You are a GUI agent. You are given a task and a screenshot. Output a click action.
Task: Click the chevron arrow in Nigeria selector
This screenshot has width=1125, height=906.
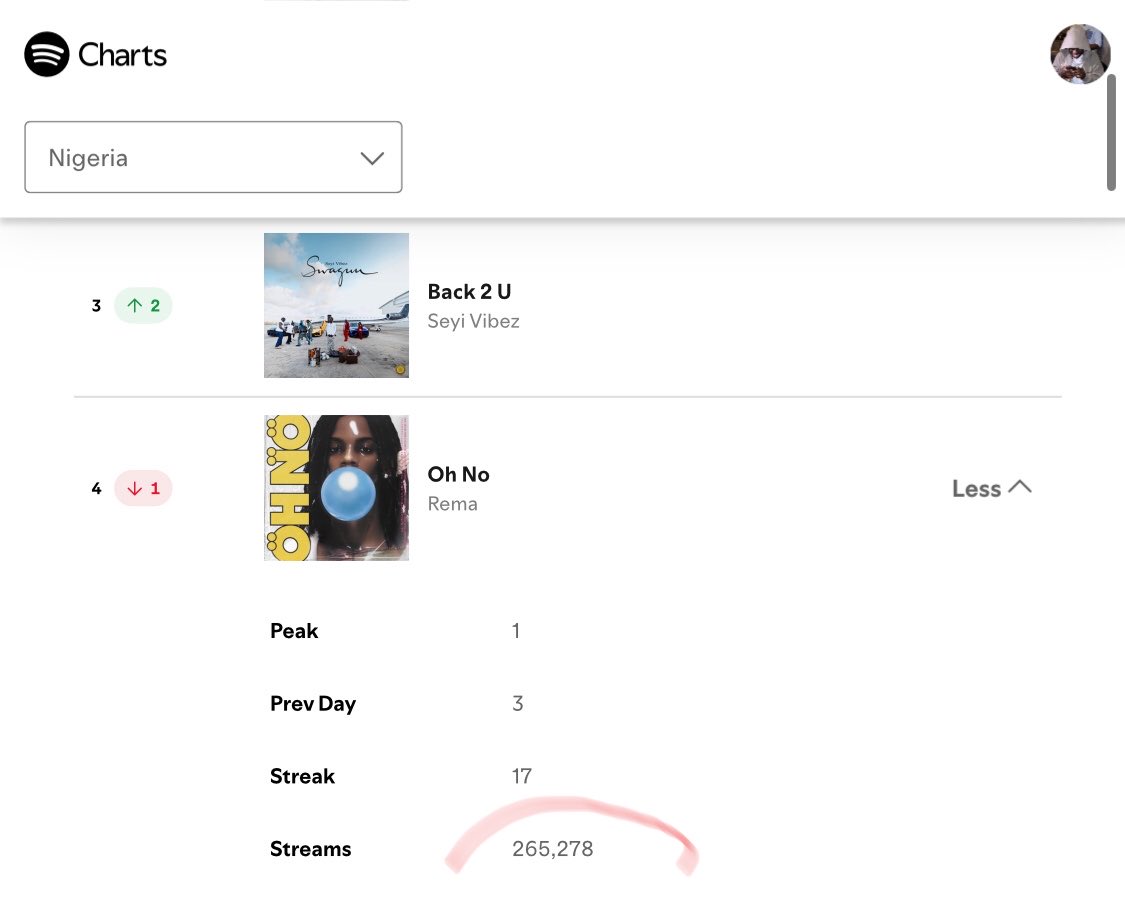(x=372, y=158)
